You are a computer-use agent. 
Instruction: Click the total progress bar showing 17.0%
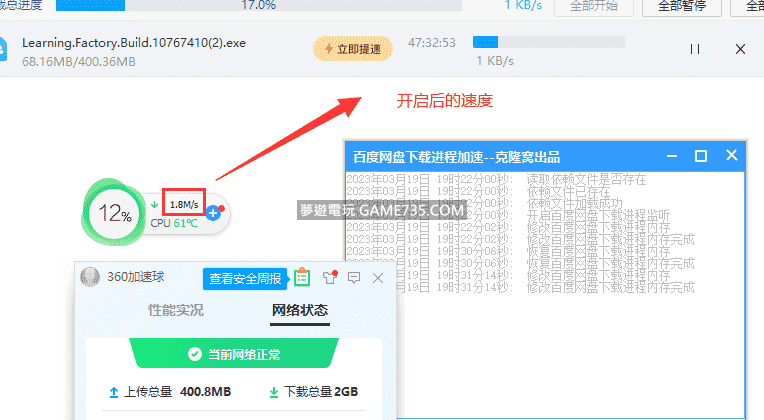(259, 5)
